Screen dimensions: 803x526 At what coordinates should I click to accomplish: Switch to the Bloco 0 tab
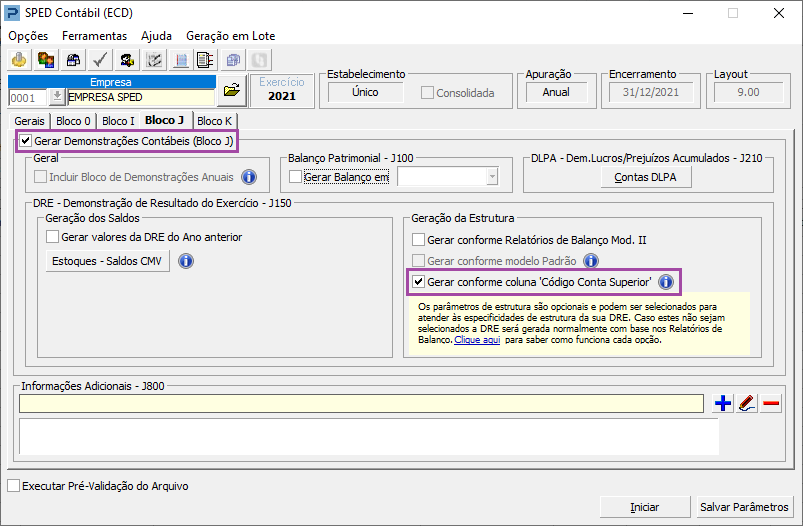pyautogui.click(x=73, y=121)
